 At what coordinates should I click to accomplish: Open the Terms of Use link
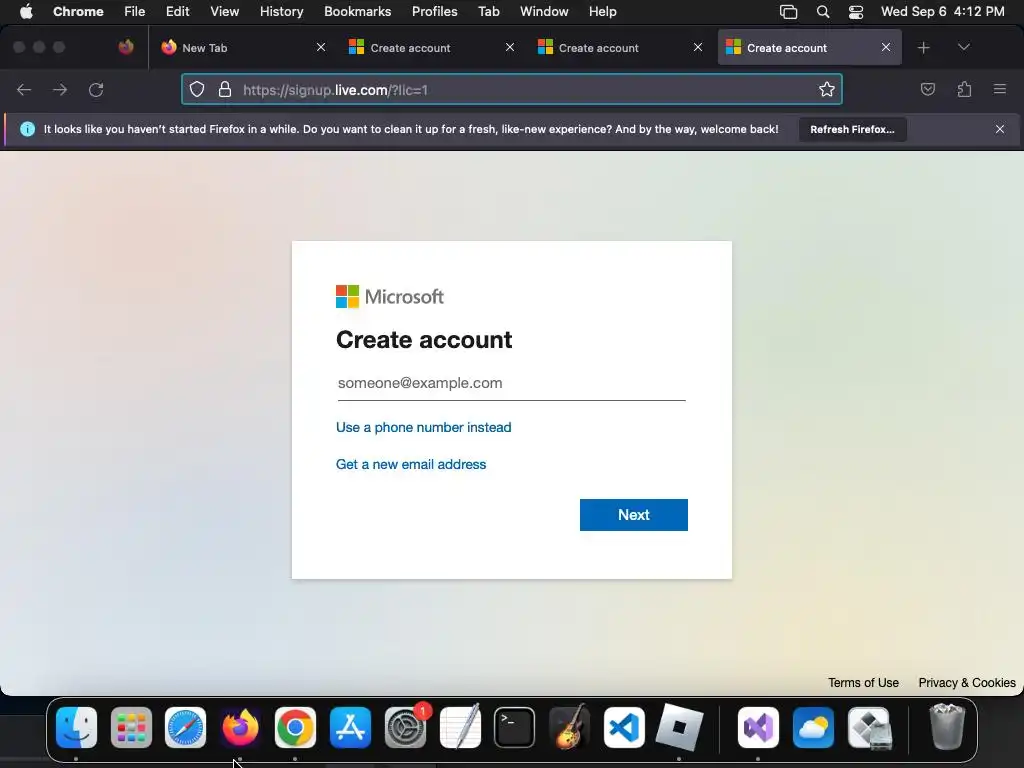click(863, 682)
